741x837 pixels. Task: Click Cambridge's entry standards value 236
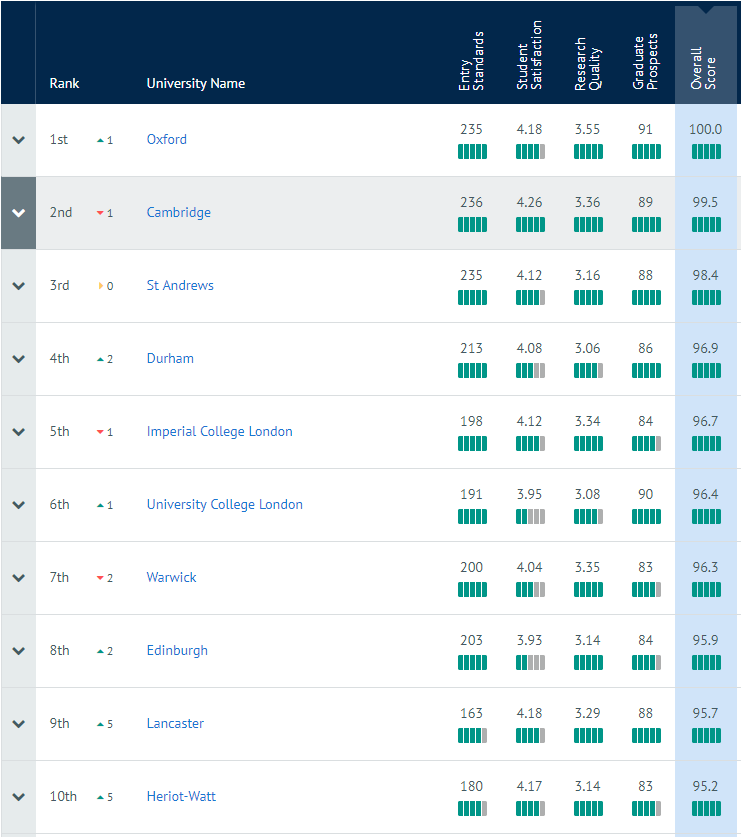[x=471, y=202]
